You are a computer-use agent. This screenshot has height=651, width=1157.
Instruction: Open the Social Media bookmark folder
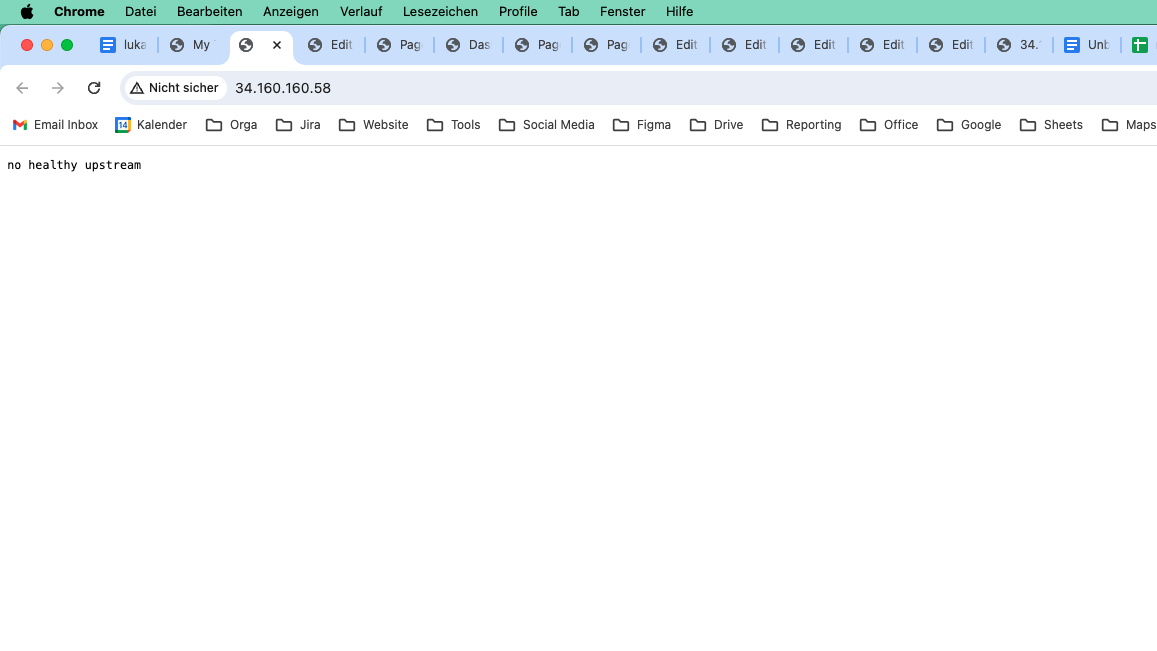(547, 125)
